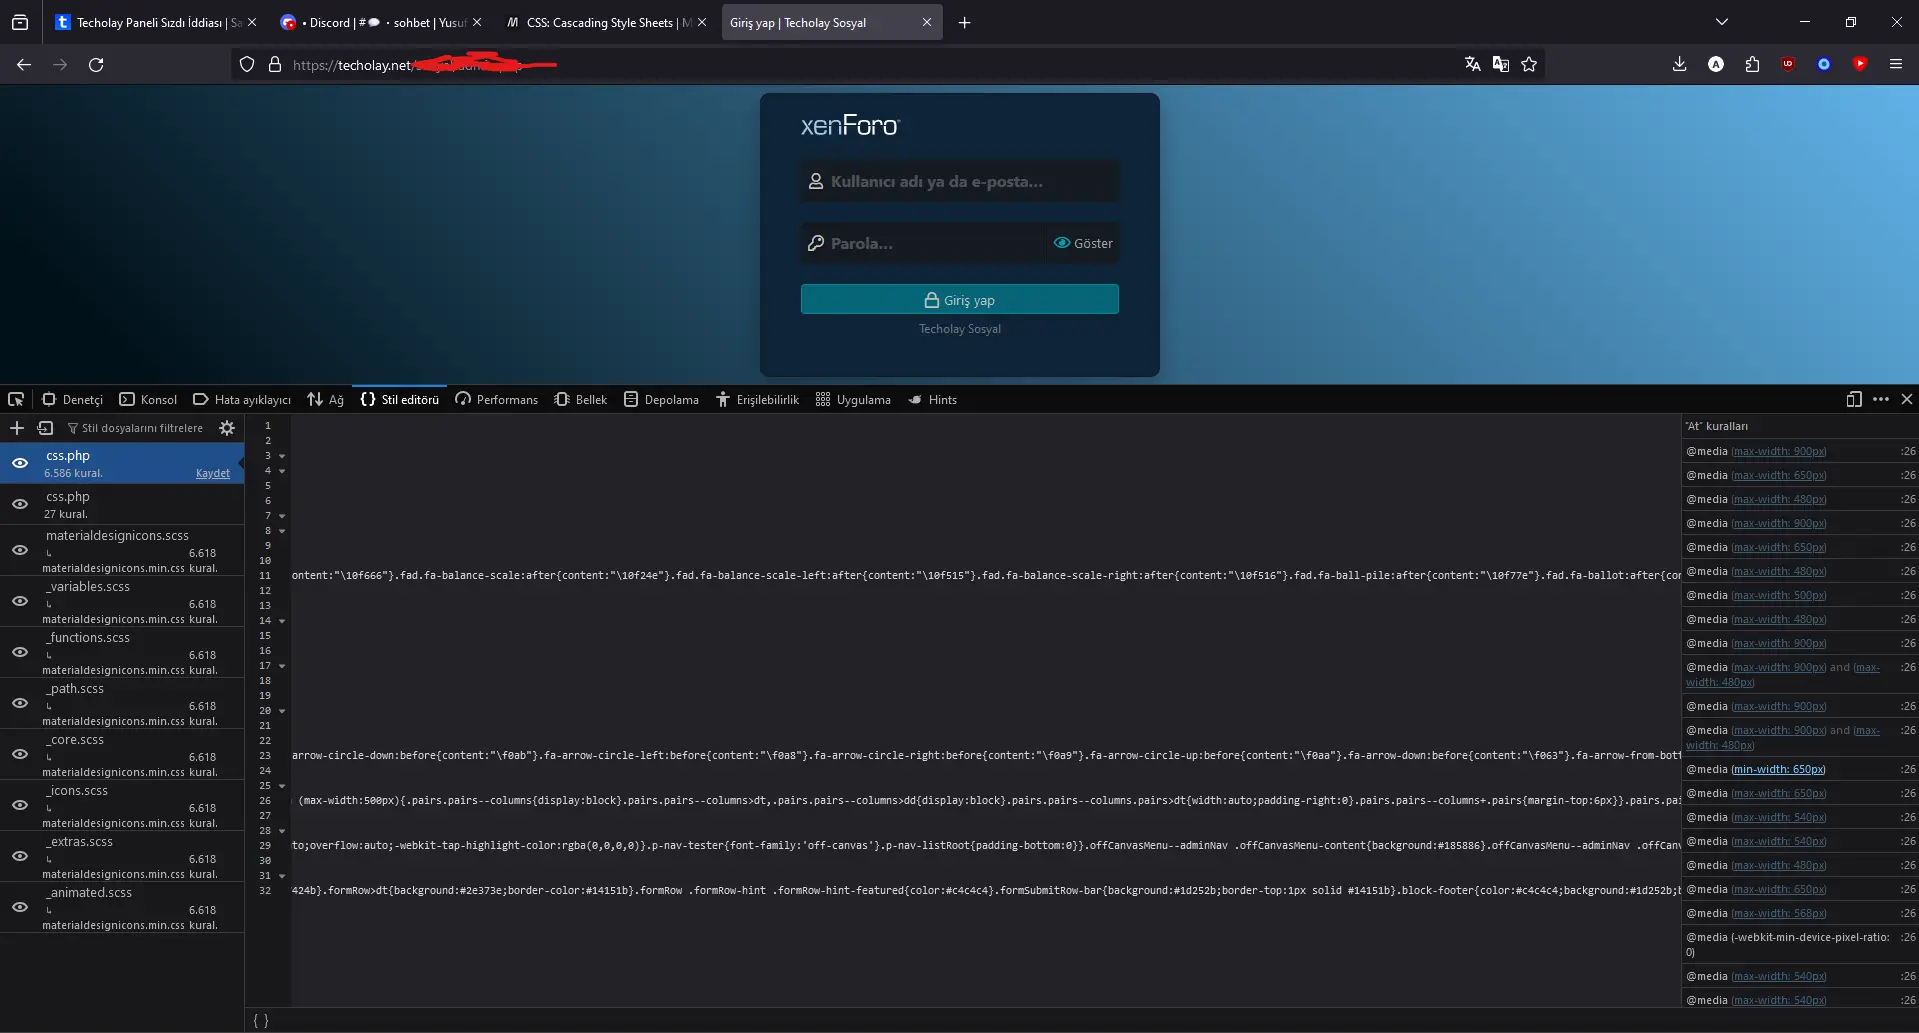Switch to the Denetçi panel

73,399
